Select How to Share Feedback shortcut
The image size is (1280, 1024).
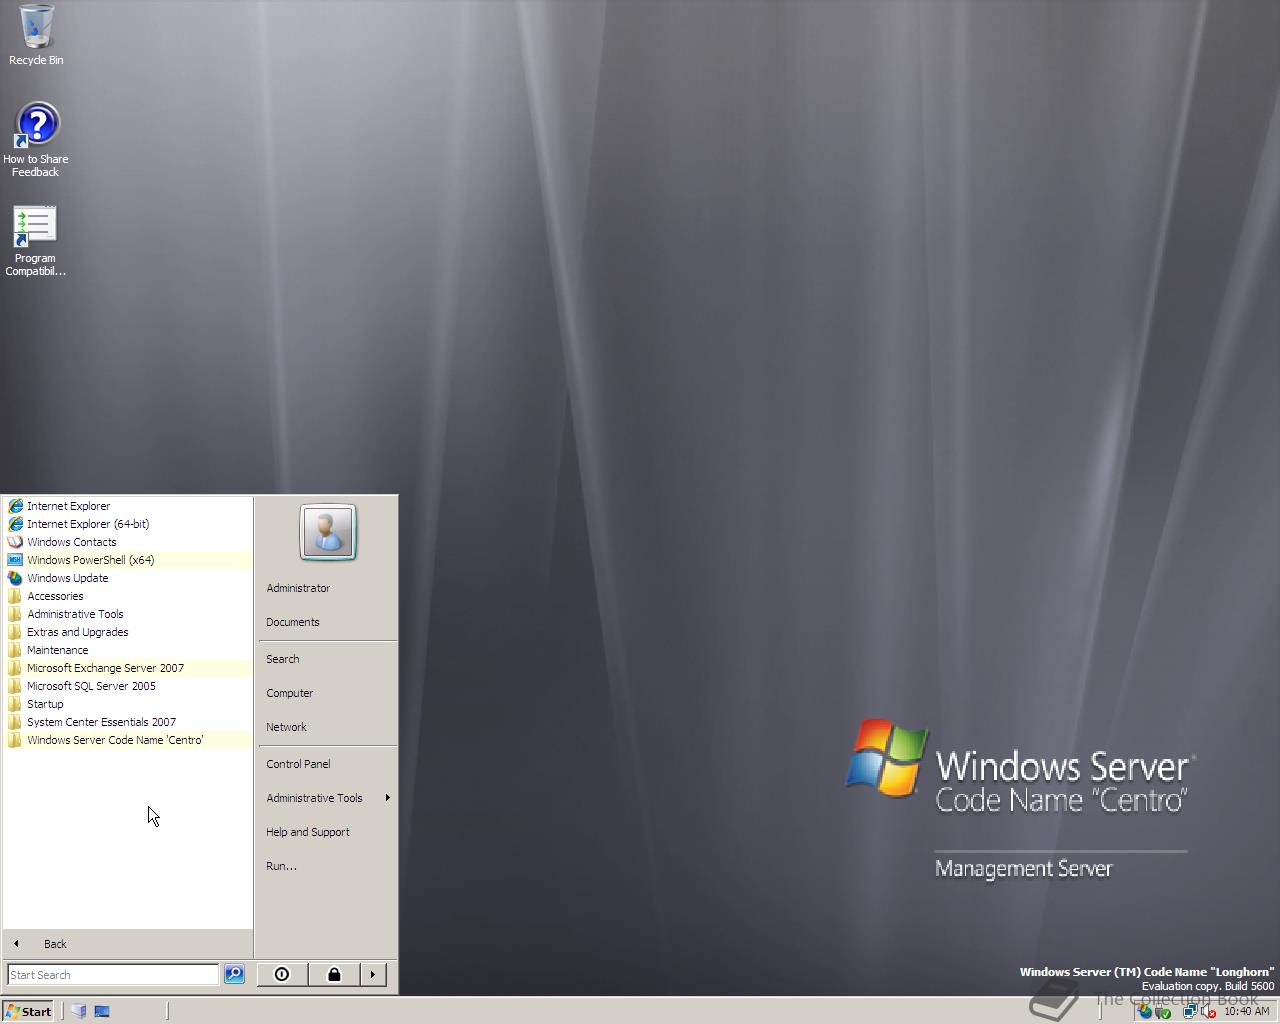click(x=36, y=140)
